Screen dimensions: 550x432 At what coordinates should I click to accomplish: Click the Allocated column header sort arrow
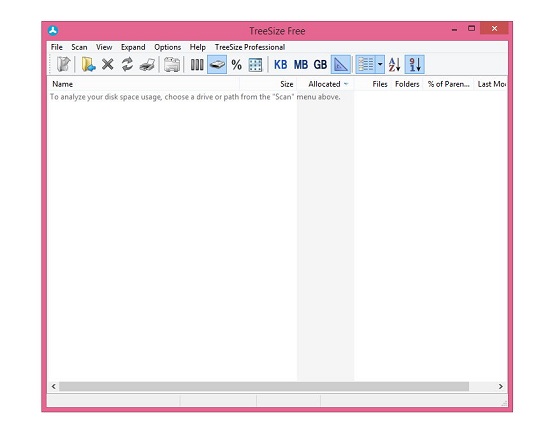[346, 84]
